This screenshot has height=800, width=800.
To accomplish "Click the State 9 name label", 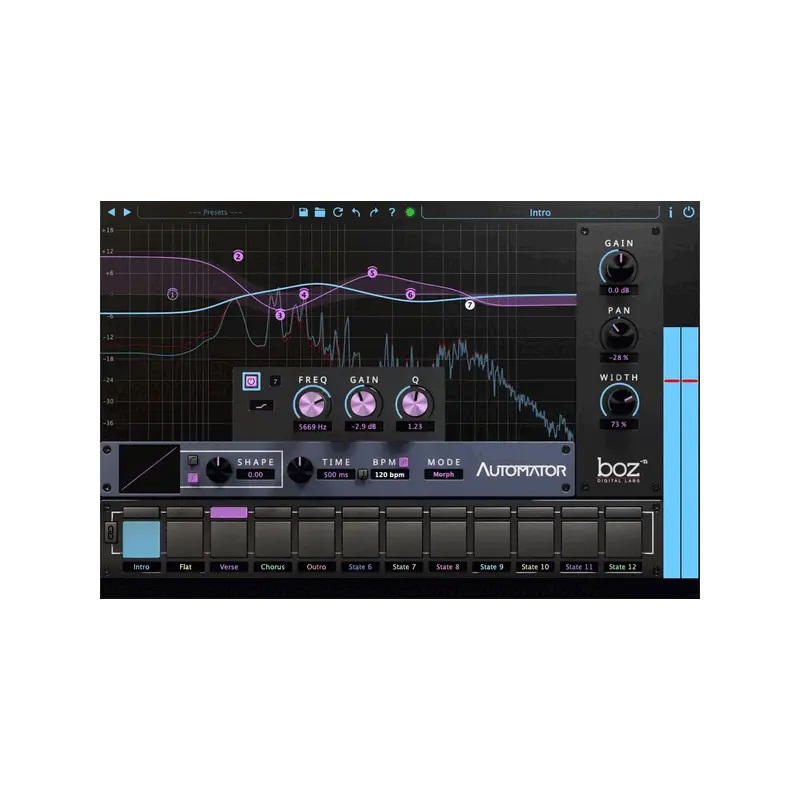I will 491,567.
